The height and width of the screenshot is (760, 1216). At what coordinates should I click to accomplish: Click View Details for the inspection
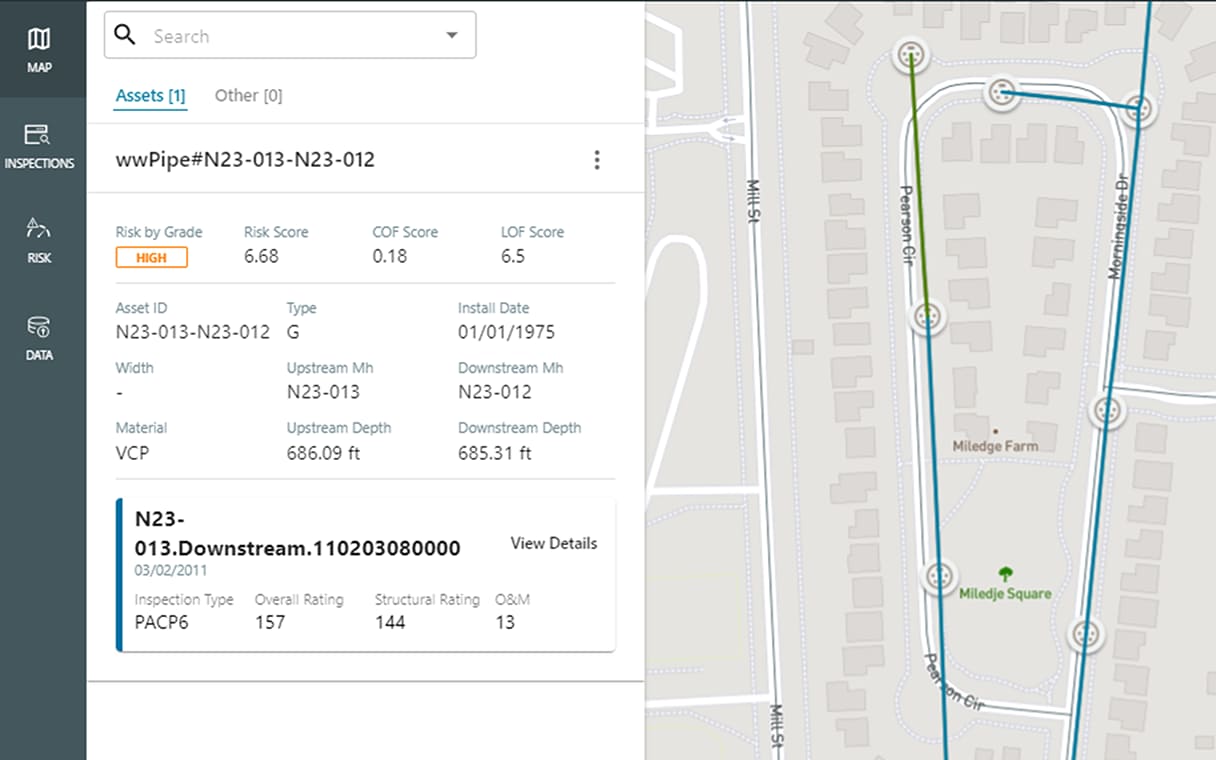(x=553, y=543)
